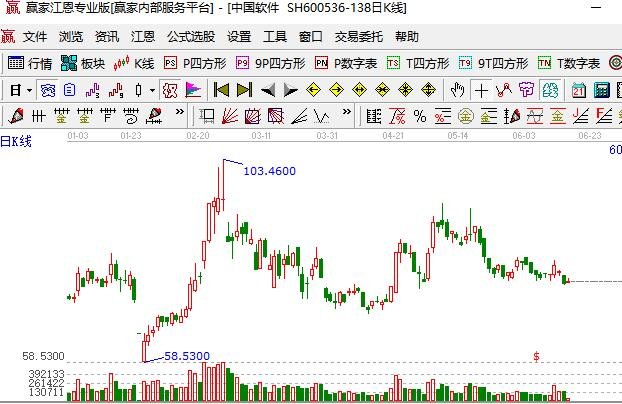Click the yellow diamond left-arrow icon
Image resolution: width=622 pixels, height=404 pixels.
coord(313,90)
